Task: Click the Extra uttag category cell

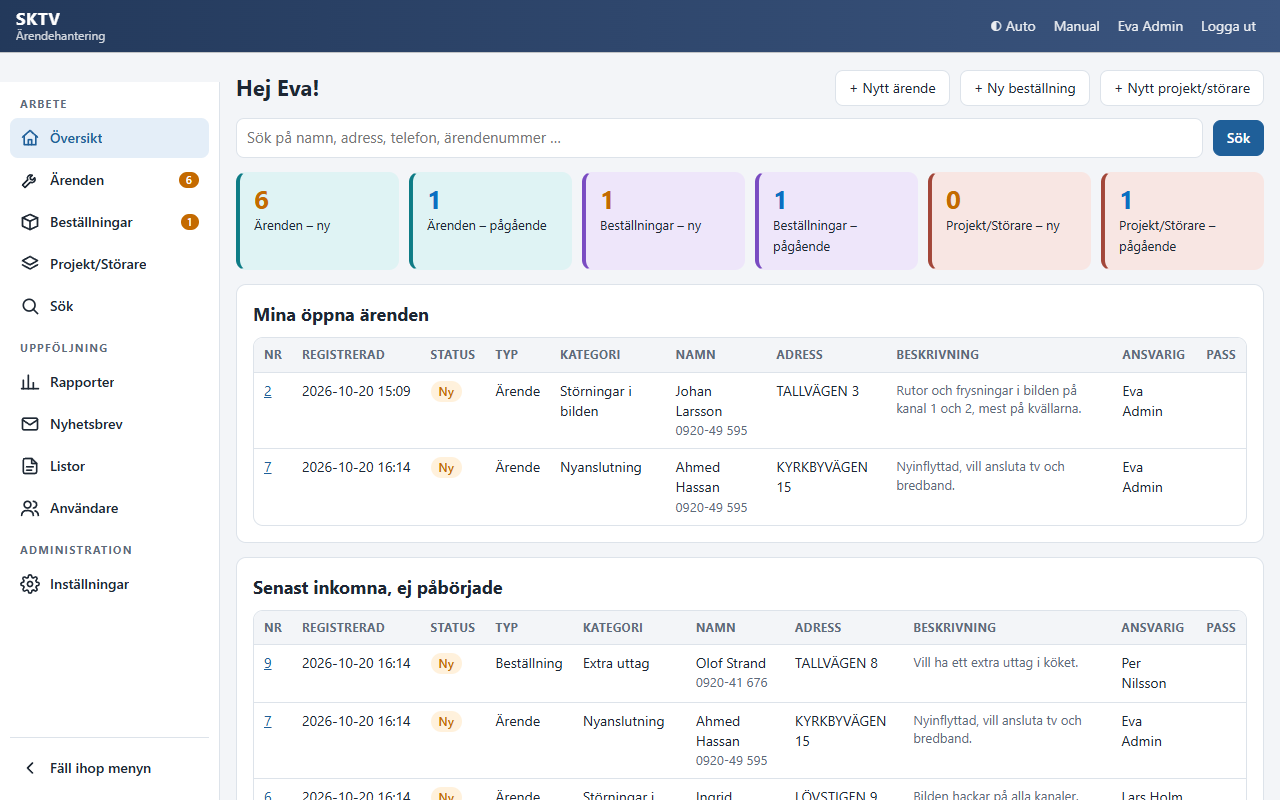Action: tap(616, 663)
